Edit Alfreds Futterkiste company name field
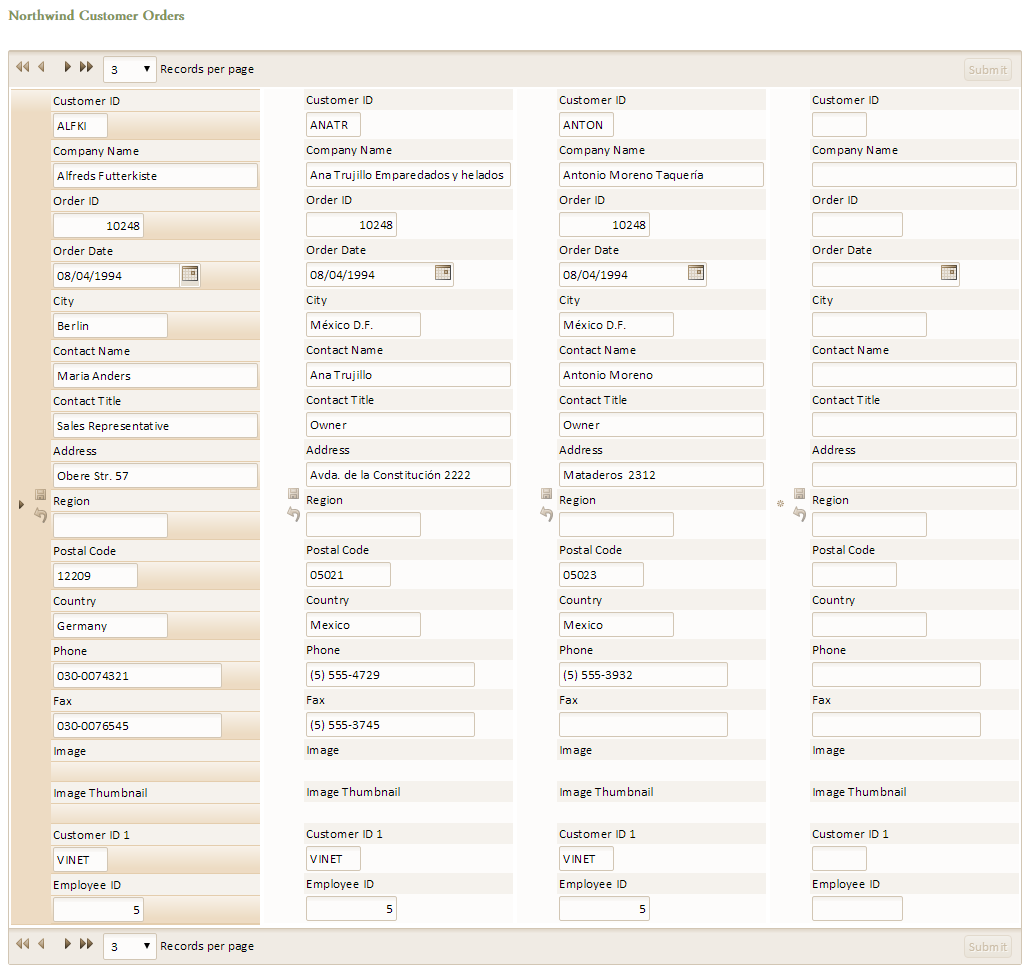Screen dimensions: 1030x971 pos(155,176)
